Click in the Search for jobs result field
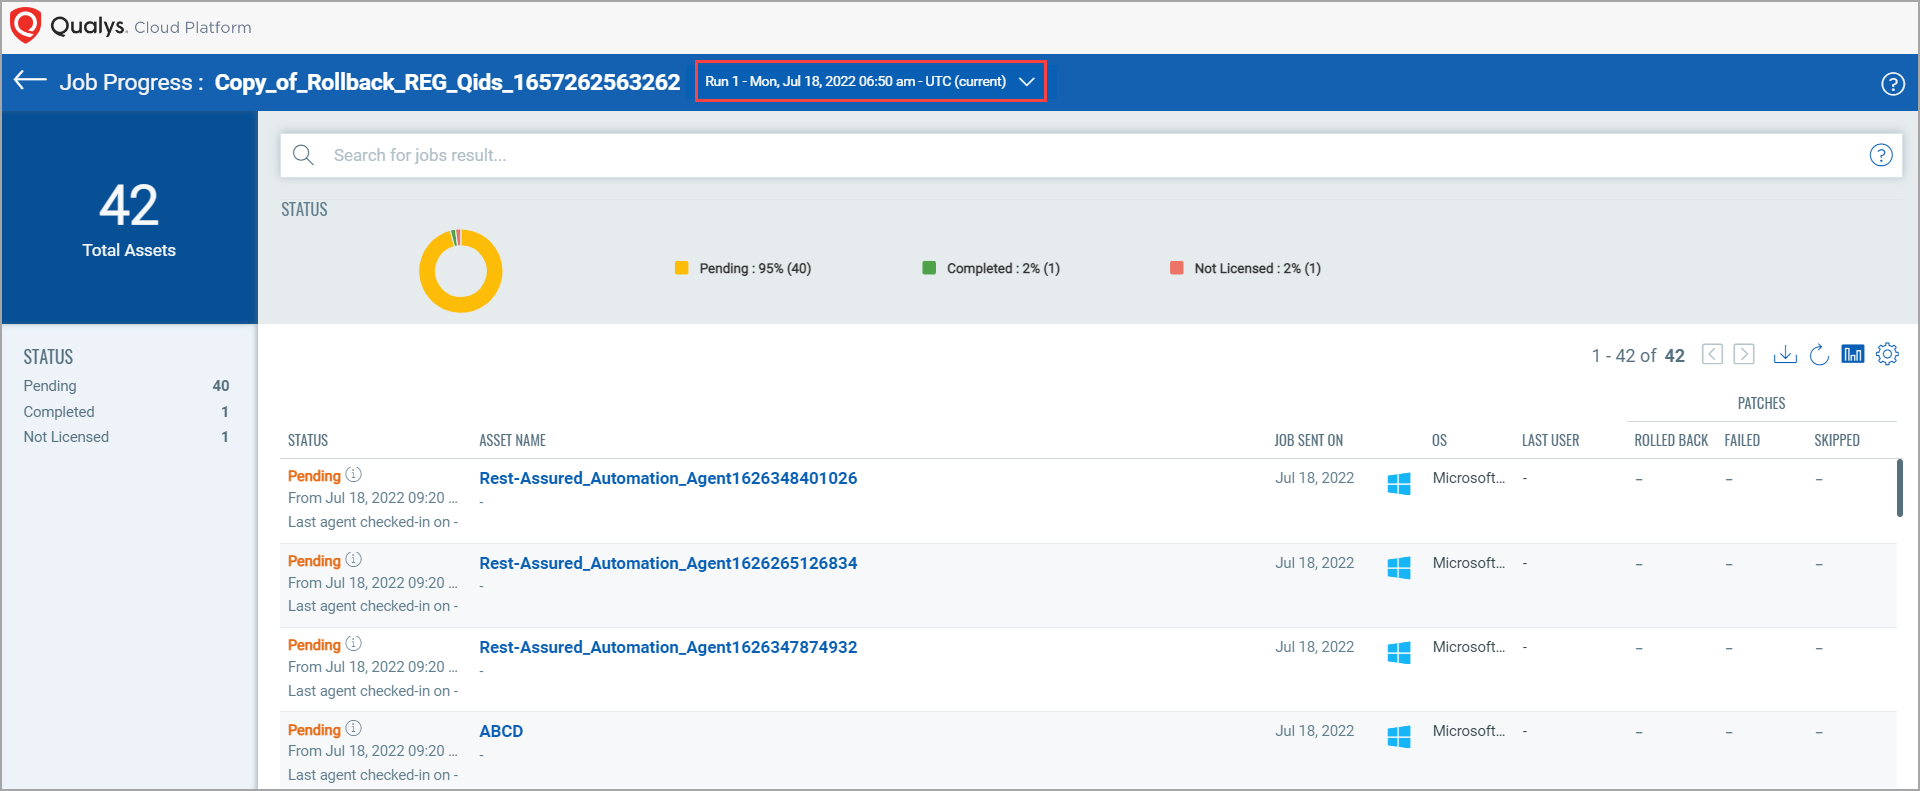Viewport: 1920px width, 791px height. pyautogui.click(x=1000, y=155)
